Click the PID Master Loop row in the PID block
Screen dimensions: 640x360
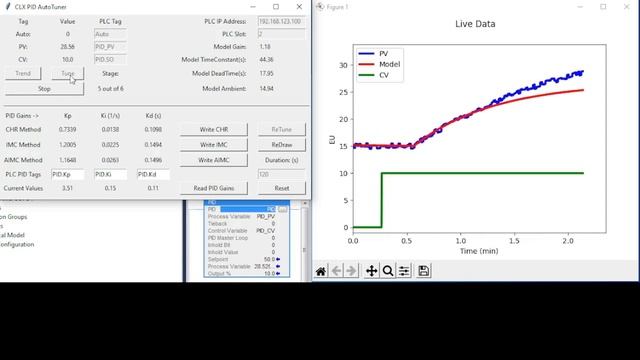(x=241, y=238)
